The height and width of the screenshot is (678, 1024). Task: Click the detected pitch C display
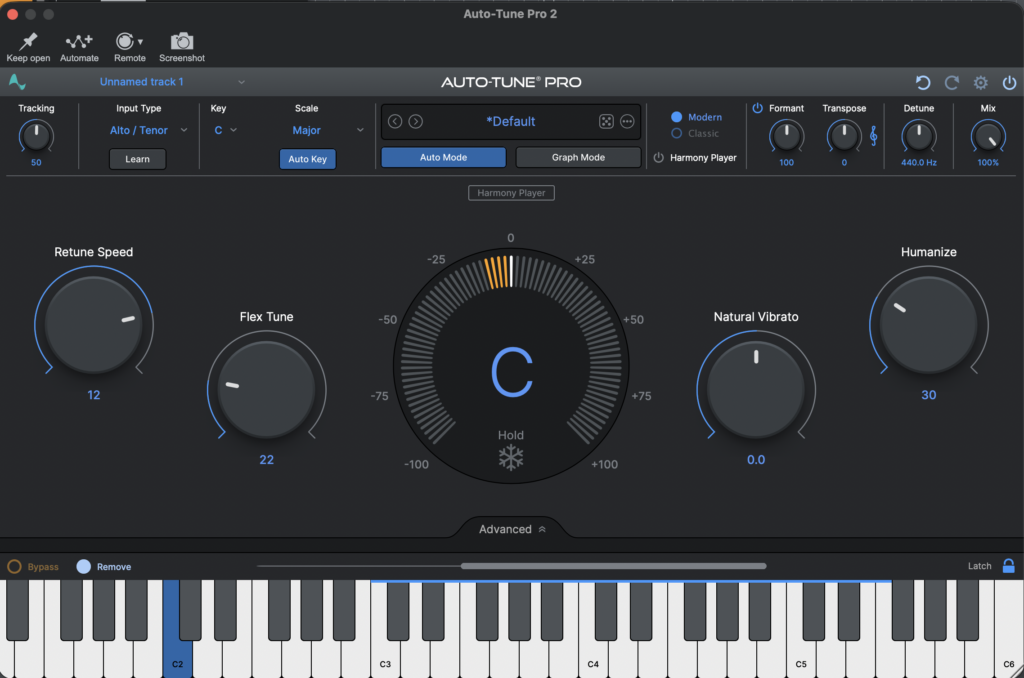[511, 372]
